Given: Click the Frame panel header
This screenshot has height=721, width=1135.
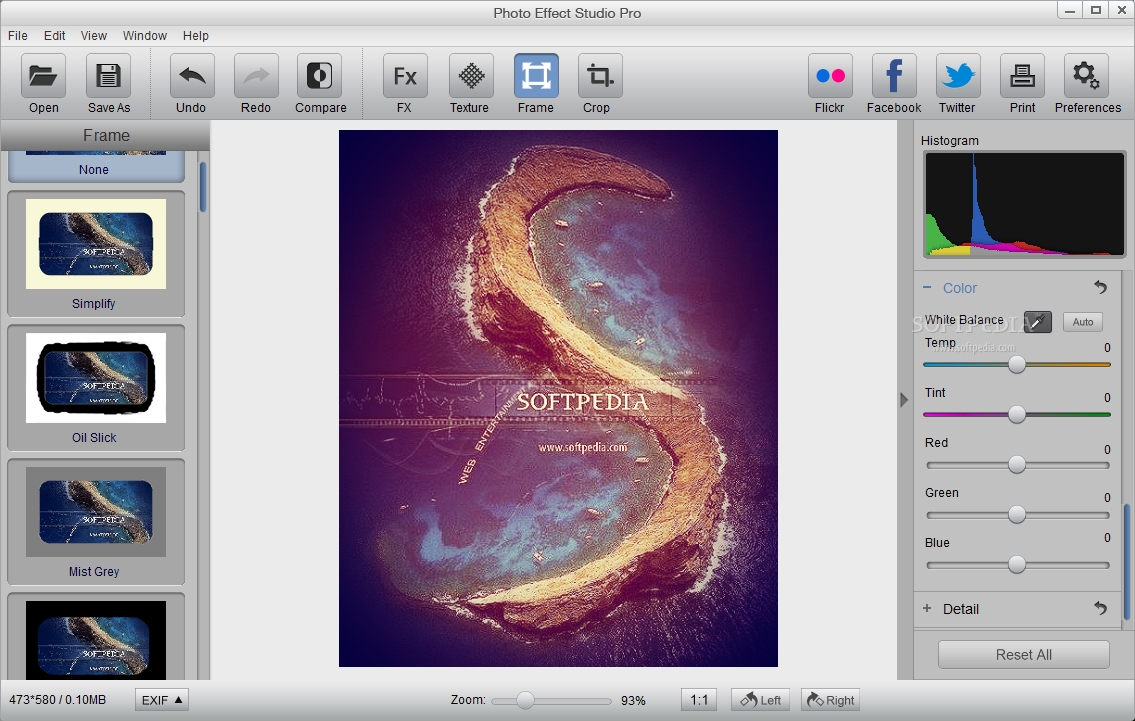Looking at the screenshot, I should 106,135.
